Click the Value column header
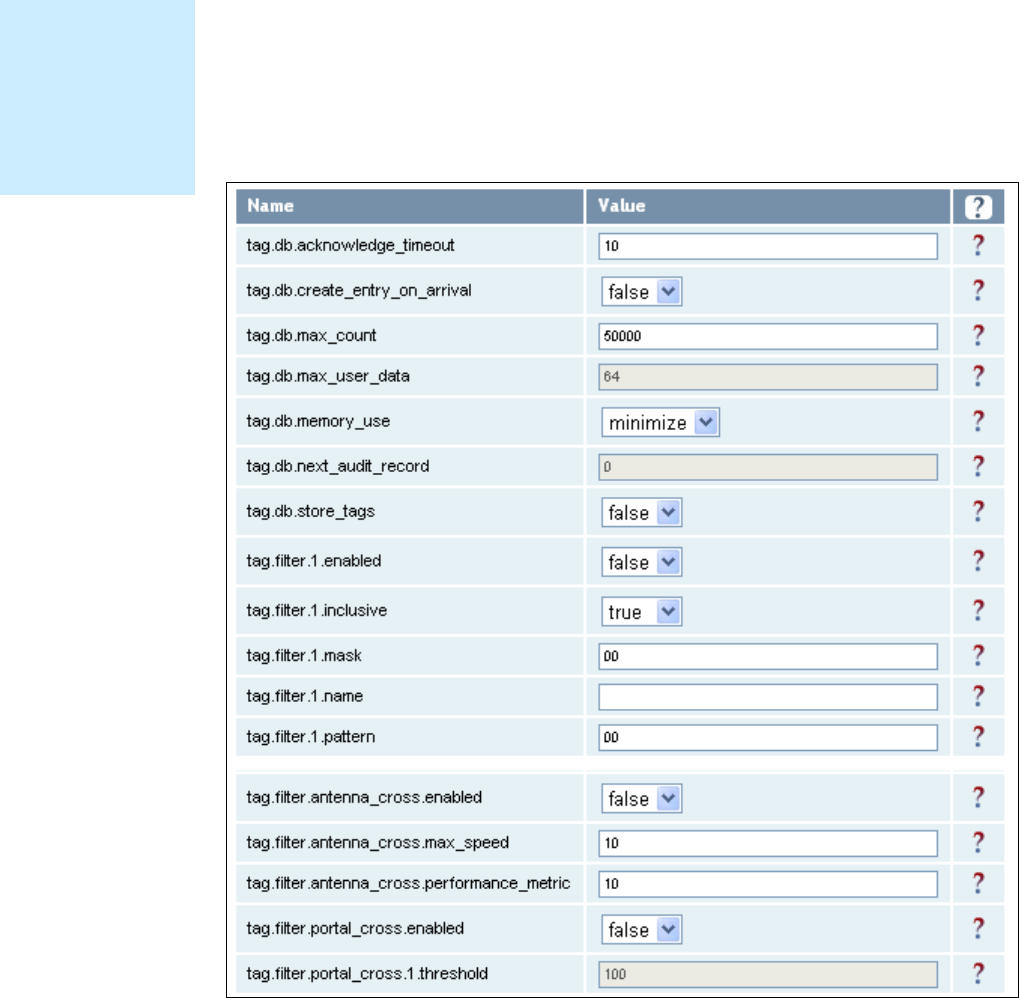This screenshot has height=998, width=1019. click(767, 207)
